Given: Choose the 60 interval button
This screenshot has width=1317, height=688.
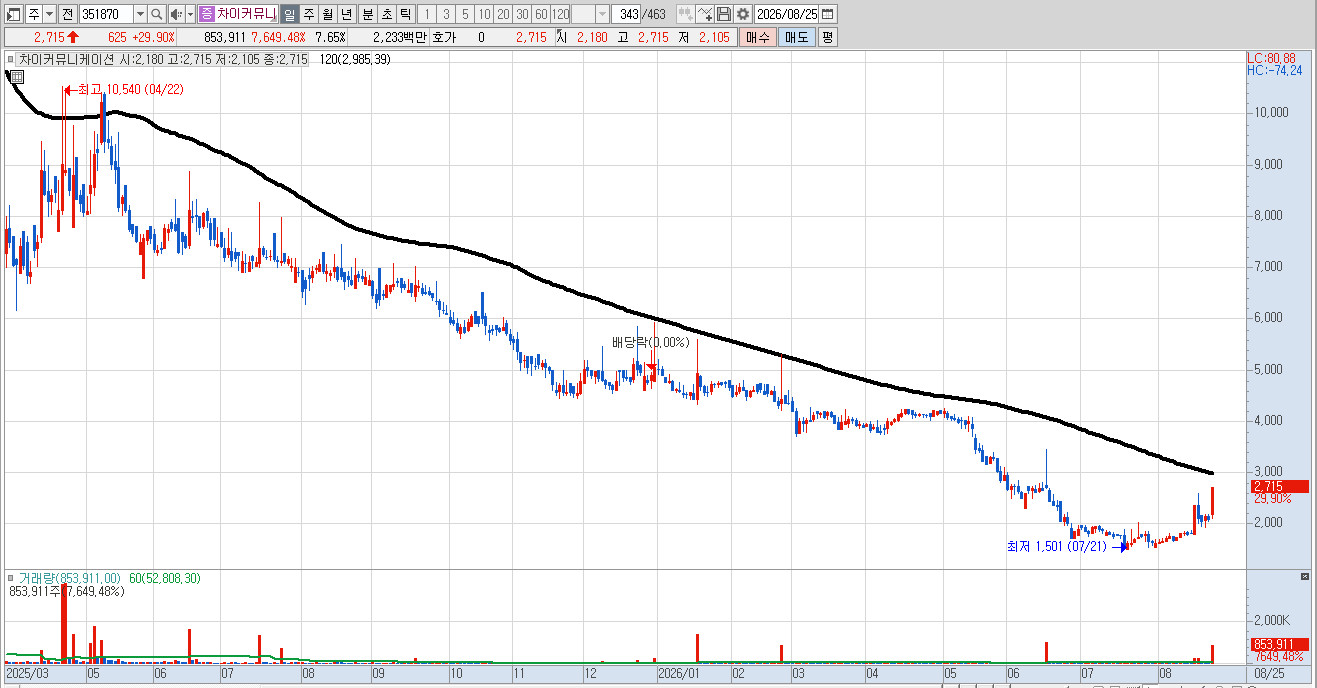Looking at the screenshot, I should (x=540, y=14).
